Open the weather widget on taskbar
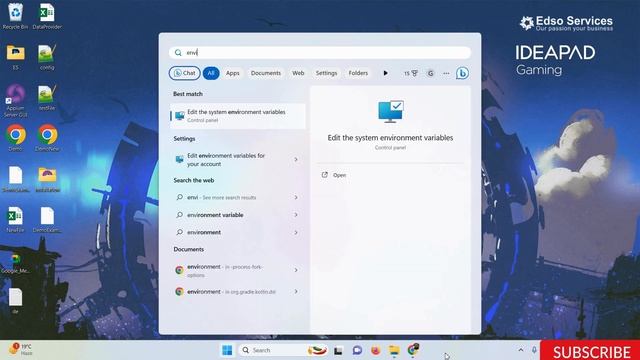 tap(21, 349)
